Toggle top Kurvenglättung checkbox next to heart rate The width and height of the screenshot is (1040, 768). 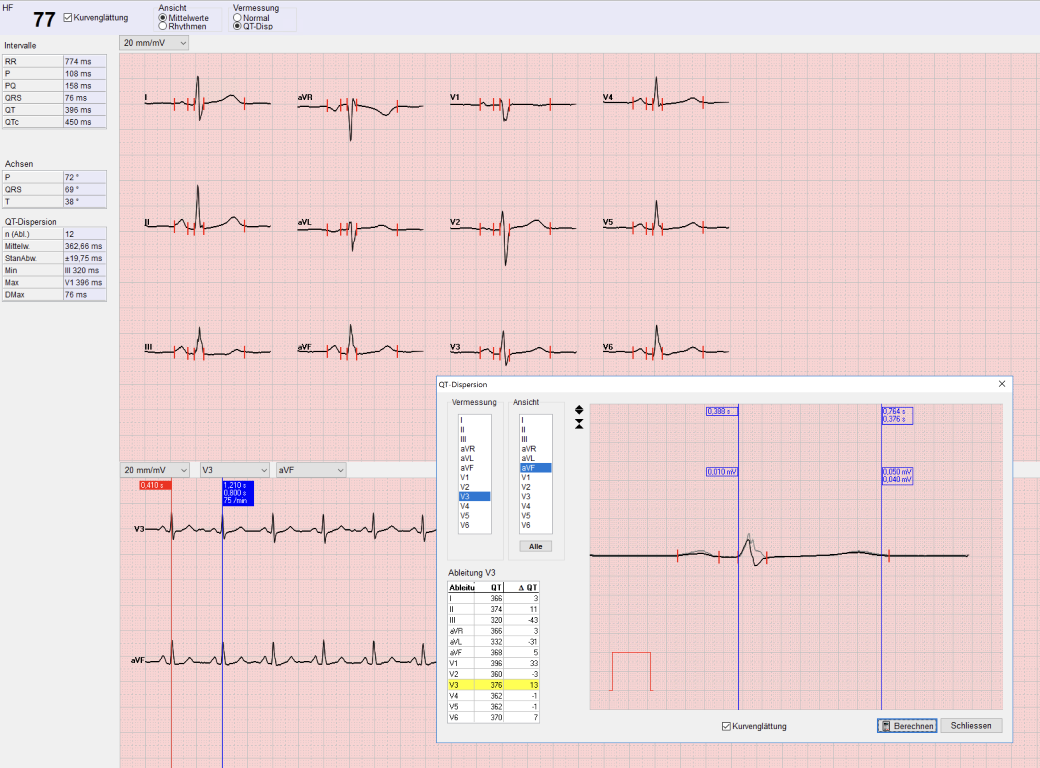pos(68,18)
